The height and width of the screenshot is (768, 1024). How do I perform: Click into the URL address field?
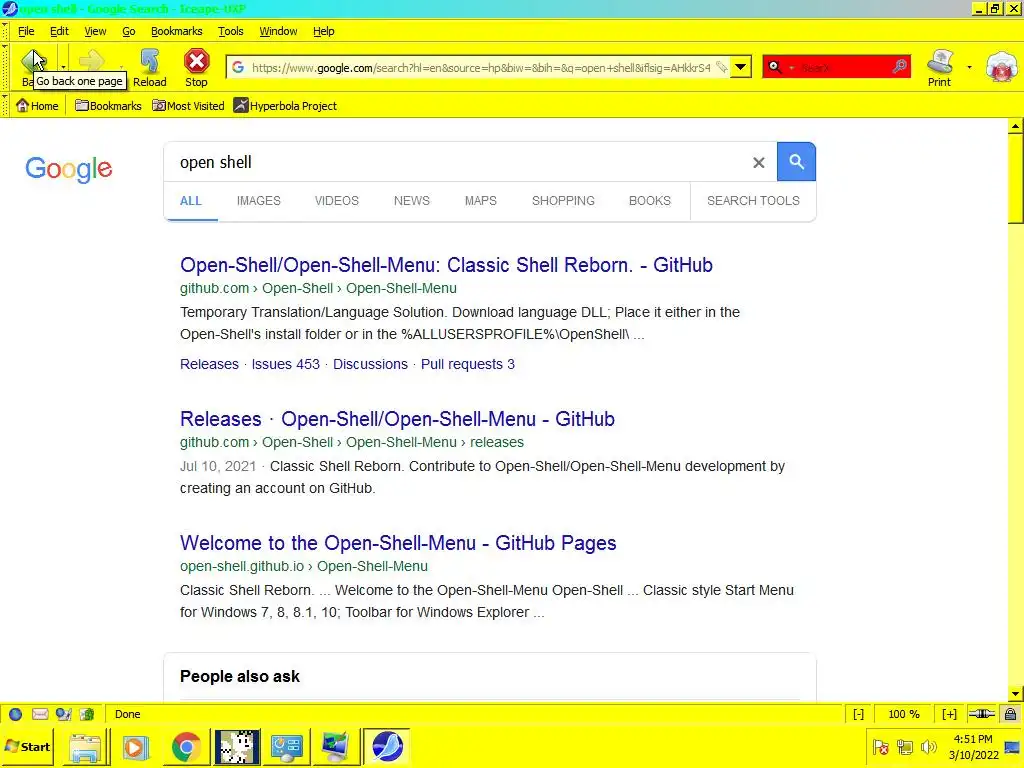coord(481,67)
